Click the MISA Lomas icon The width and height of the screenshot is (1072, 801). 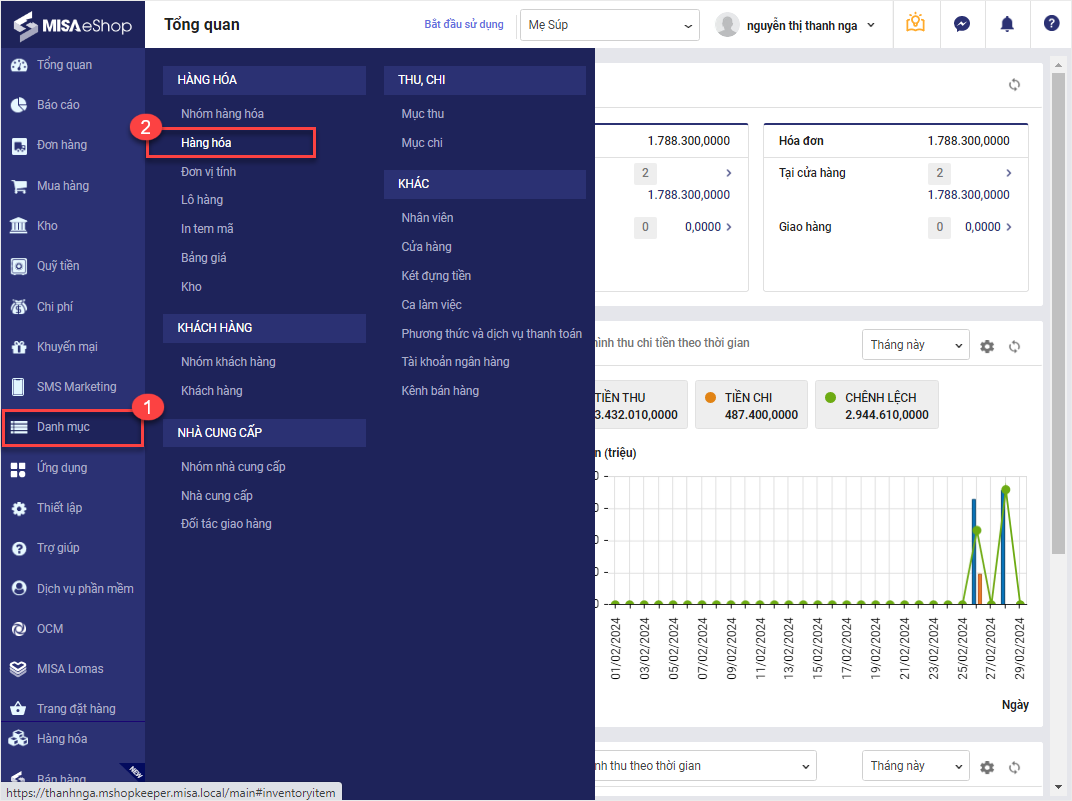coord(19,669)
